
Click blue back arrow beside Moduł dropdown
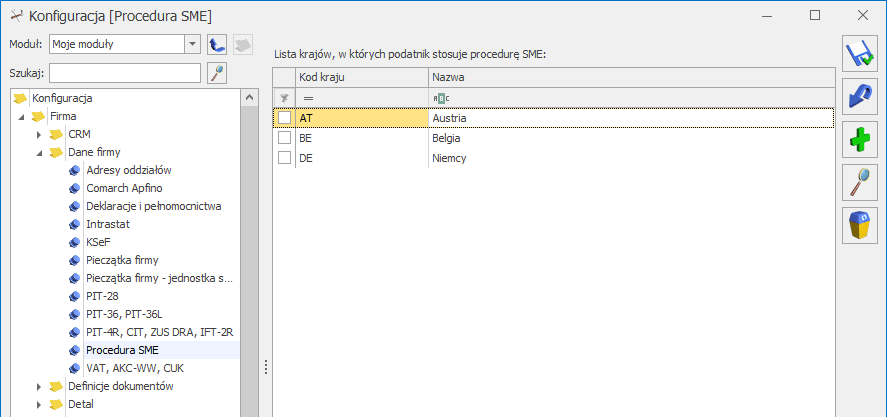(x=216, y=44)
